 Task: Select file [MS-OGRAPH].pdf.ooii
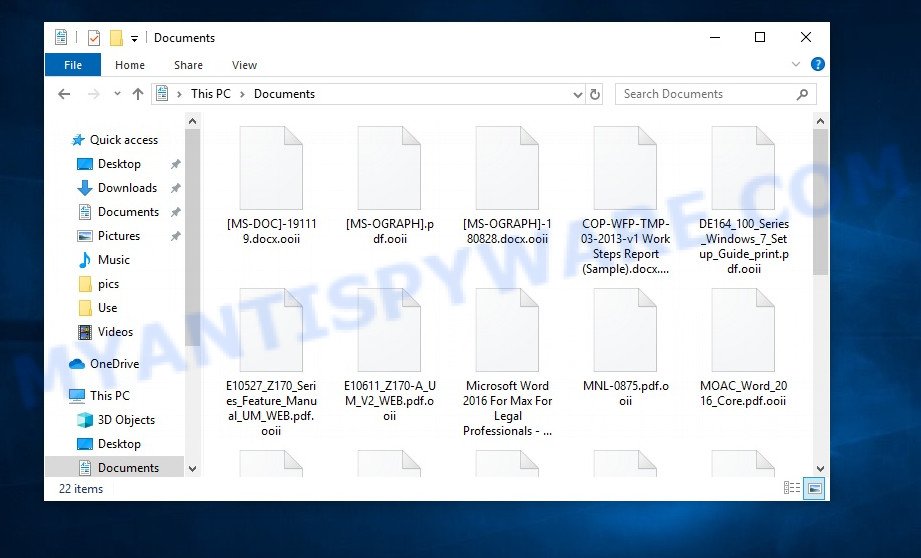click(389, 186)
